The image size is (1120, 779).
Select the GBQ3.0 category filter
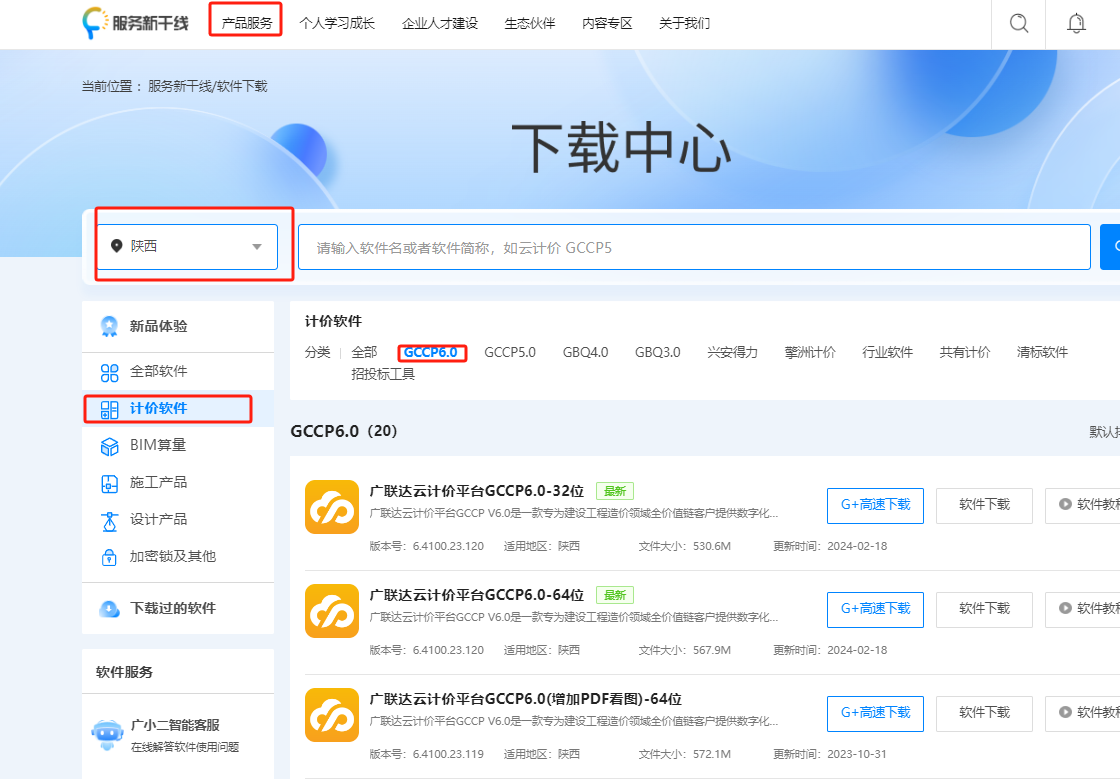[x=657, y=352]
